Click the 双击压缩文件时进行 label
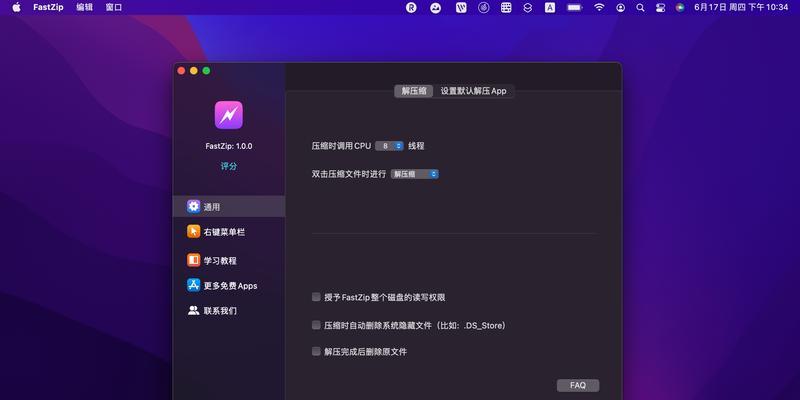Image resolution: width=800 pixels, height=400 pixels. pyautogui.click(x=349, y=174)
